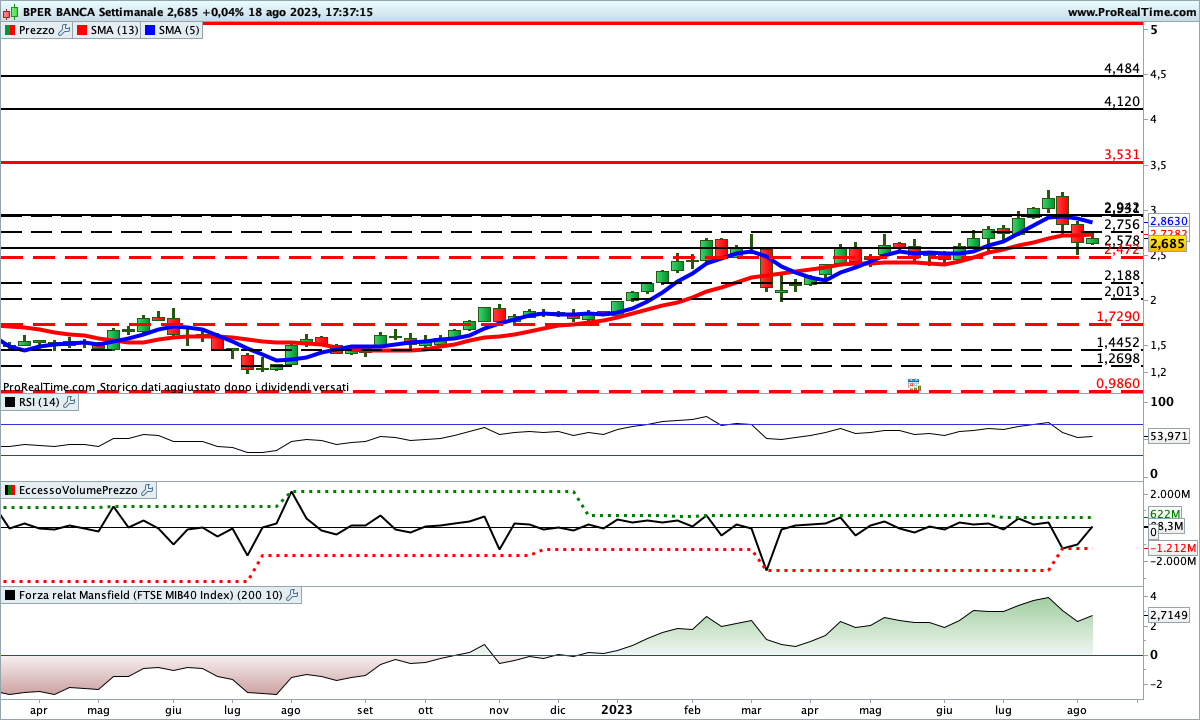
Task: Click the 'nov' month label on time axis
Action: [x=498, y=709]
